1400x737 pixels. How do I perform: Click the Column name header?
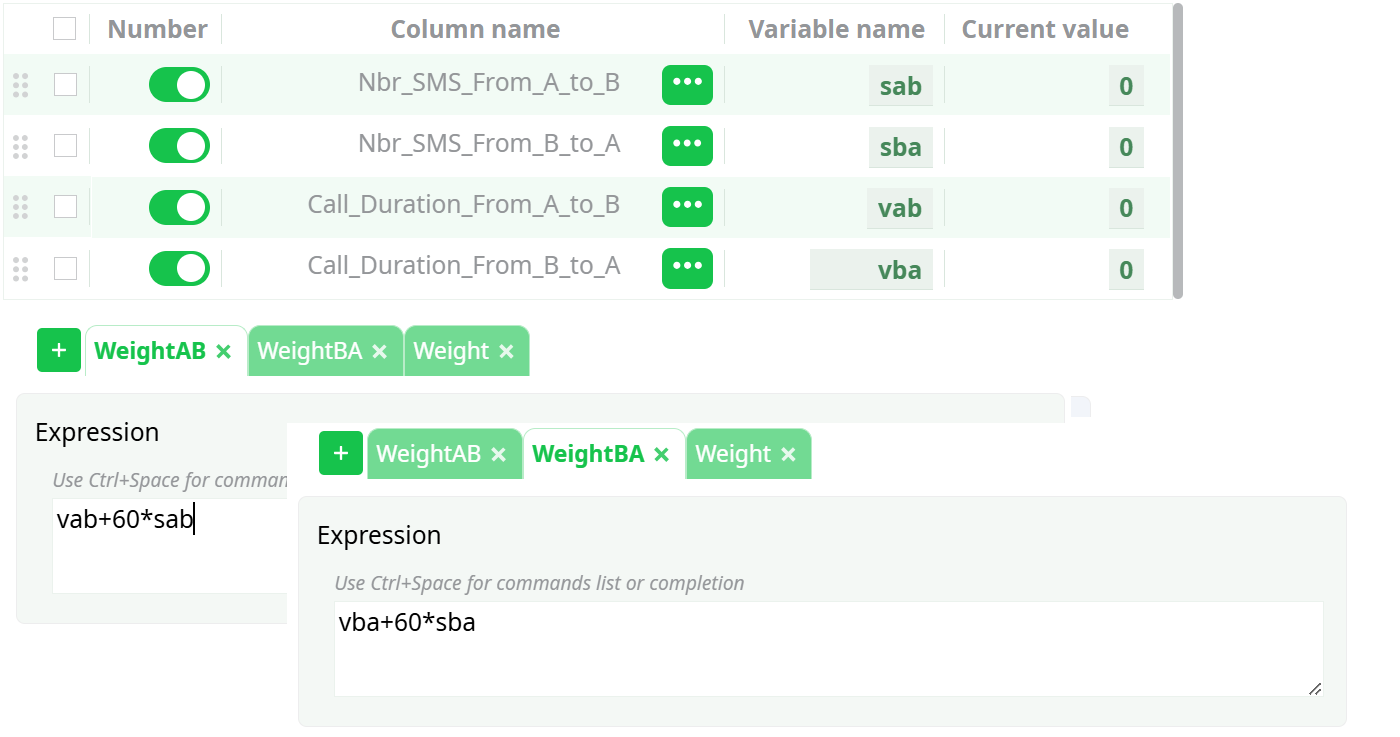coord(475,30)
